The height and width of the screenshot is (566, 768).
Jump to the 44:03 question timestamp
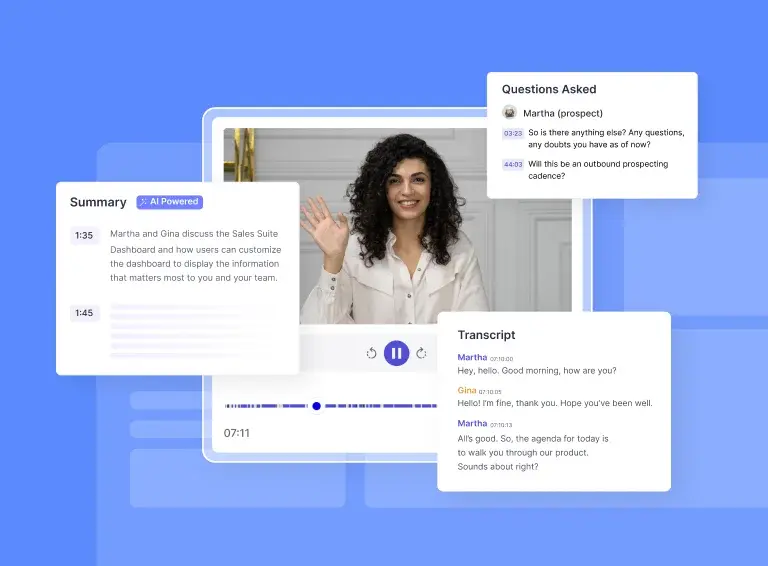(x=512, y=165)
